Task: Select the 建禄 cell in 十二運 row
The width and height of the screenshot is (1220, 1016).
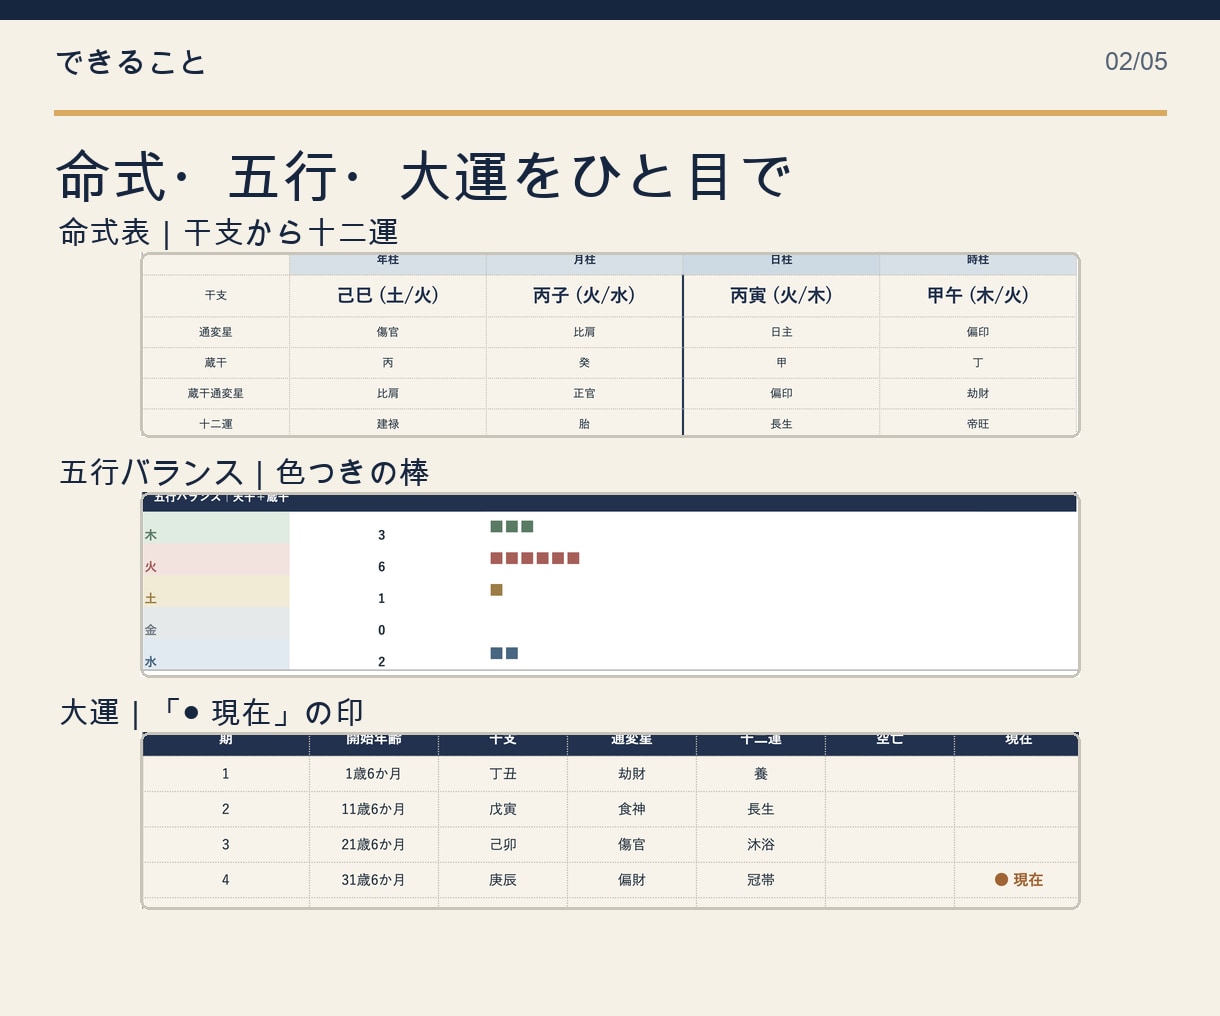Action: click(x=388, y=424)
